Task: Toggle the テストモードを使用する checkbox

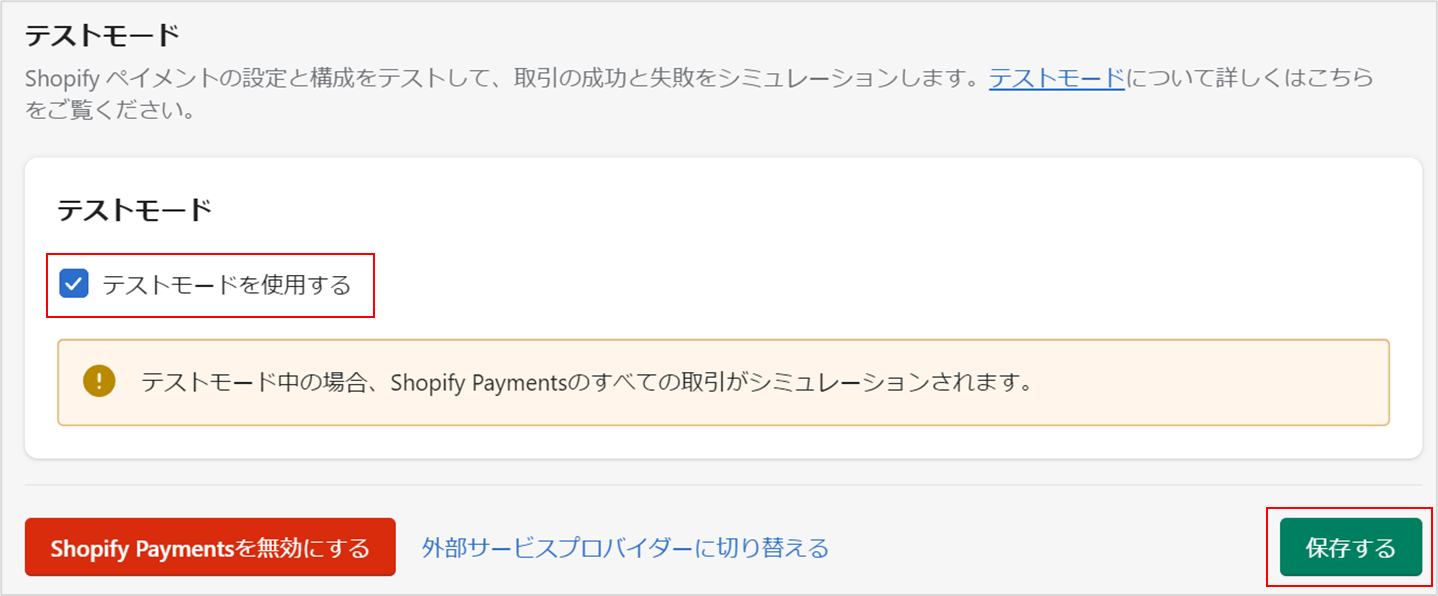Action: (74, 285)
